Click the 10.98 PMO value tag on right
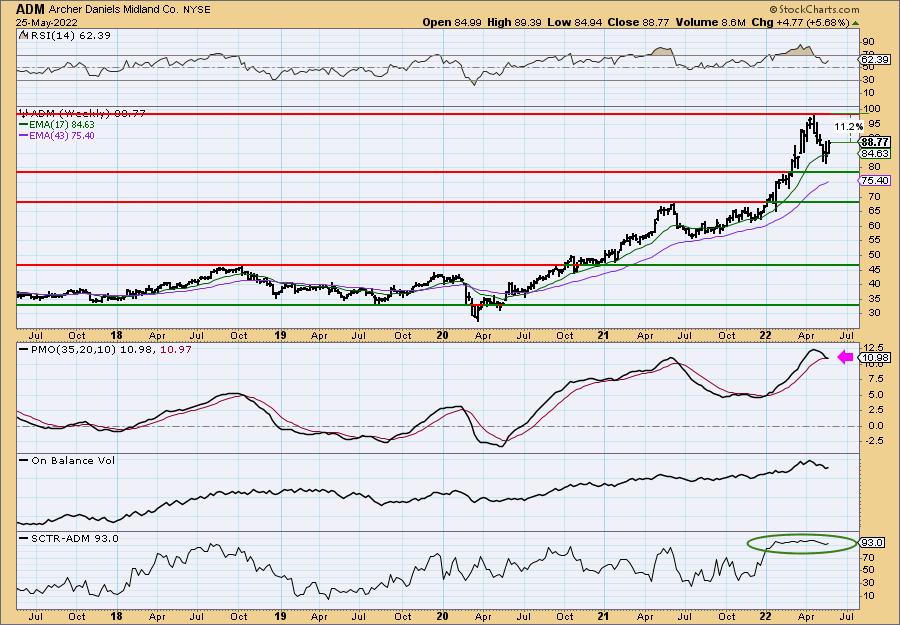900x625 pixels. pyautogui.click(x=875, y=358)
